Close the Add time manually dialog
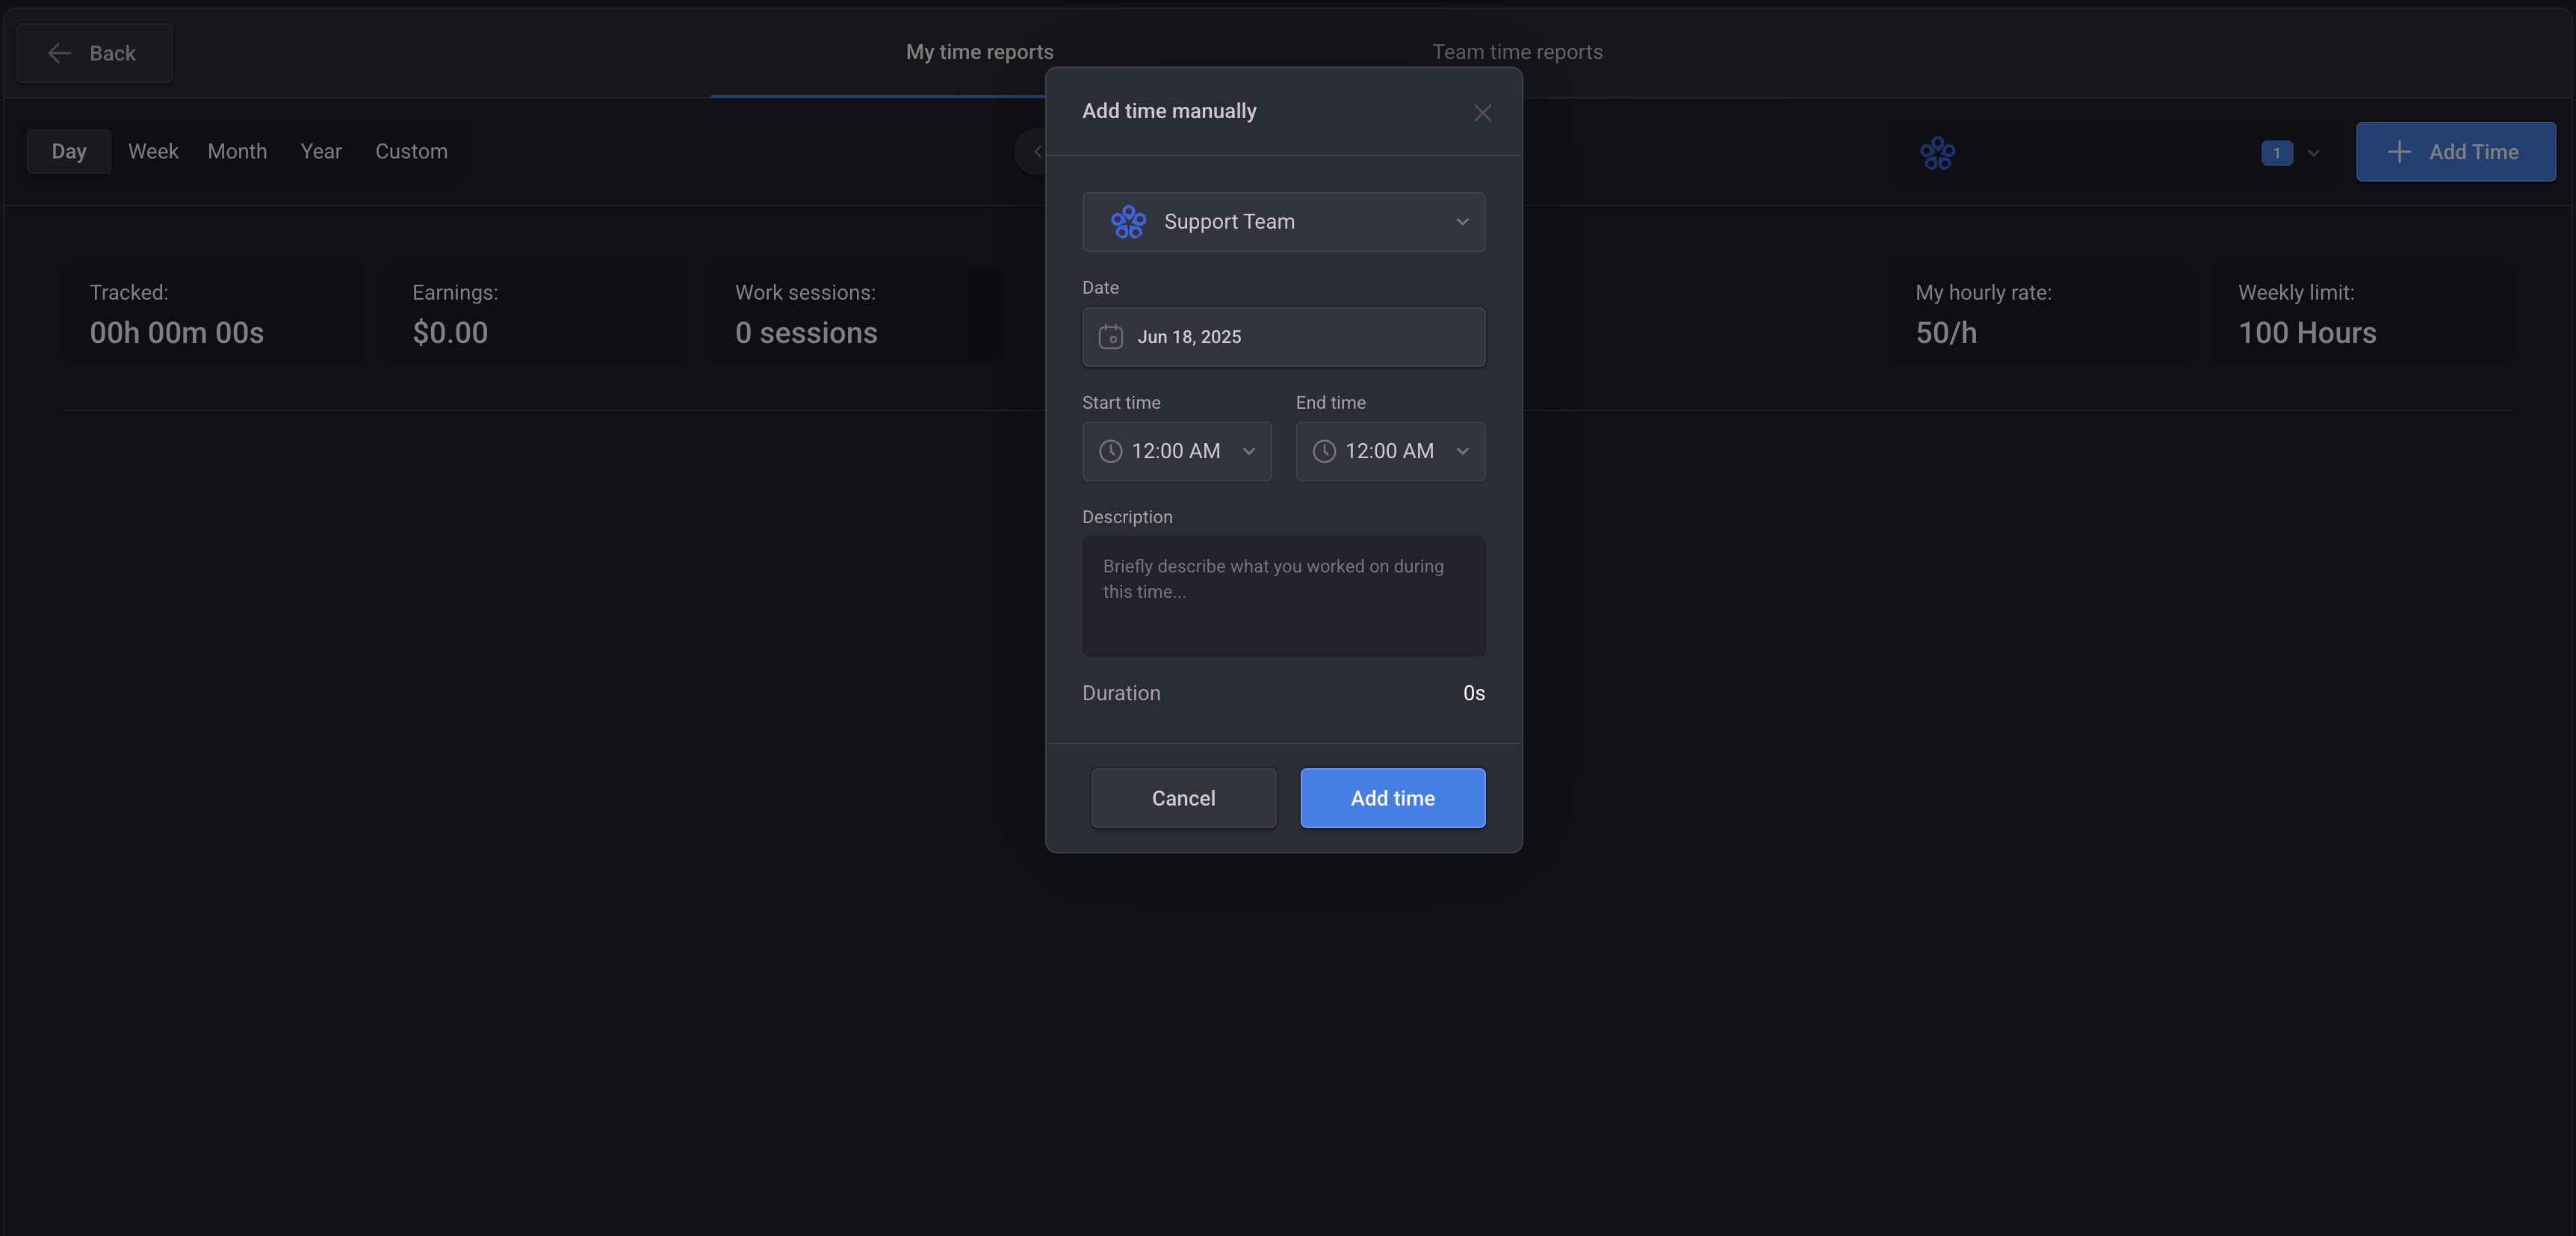 point(1482,113)
